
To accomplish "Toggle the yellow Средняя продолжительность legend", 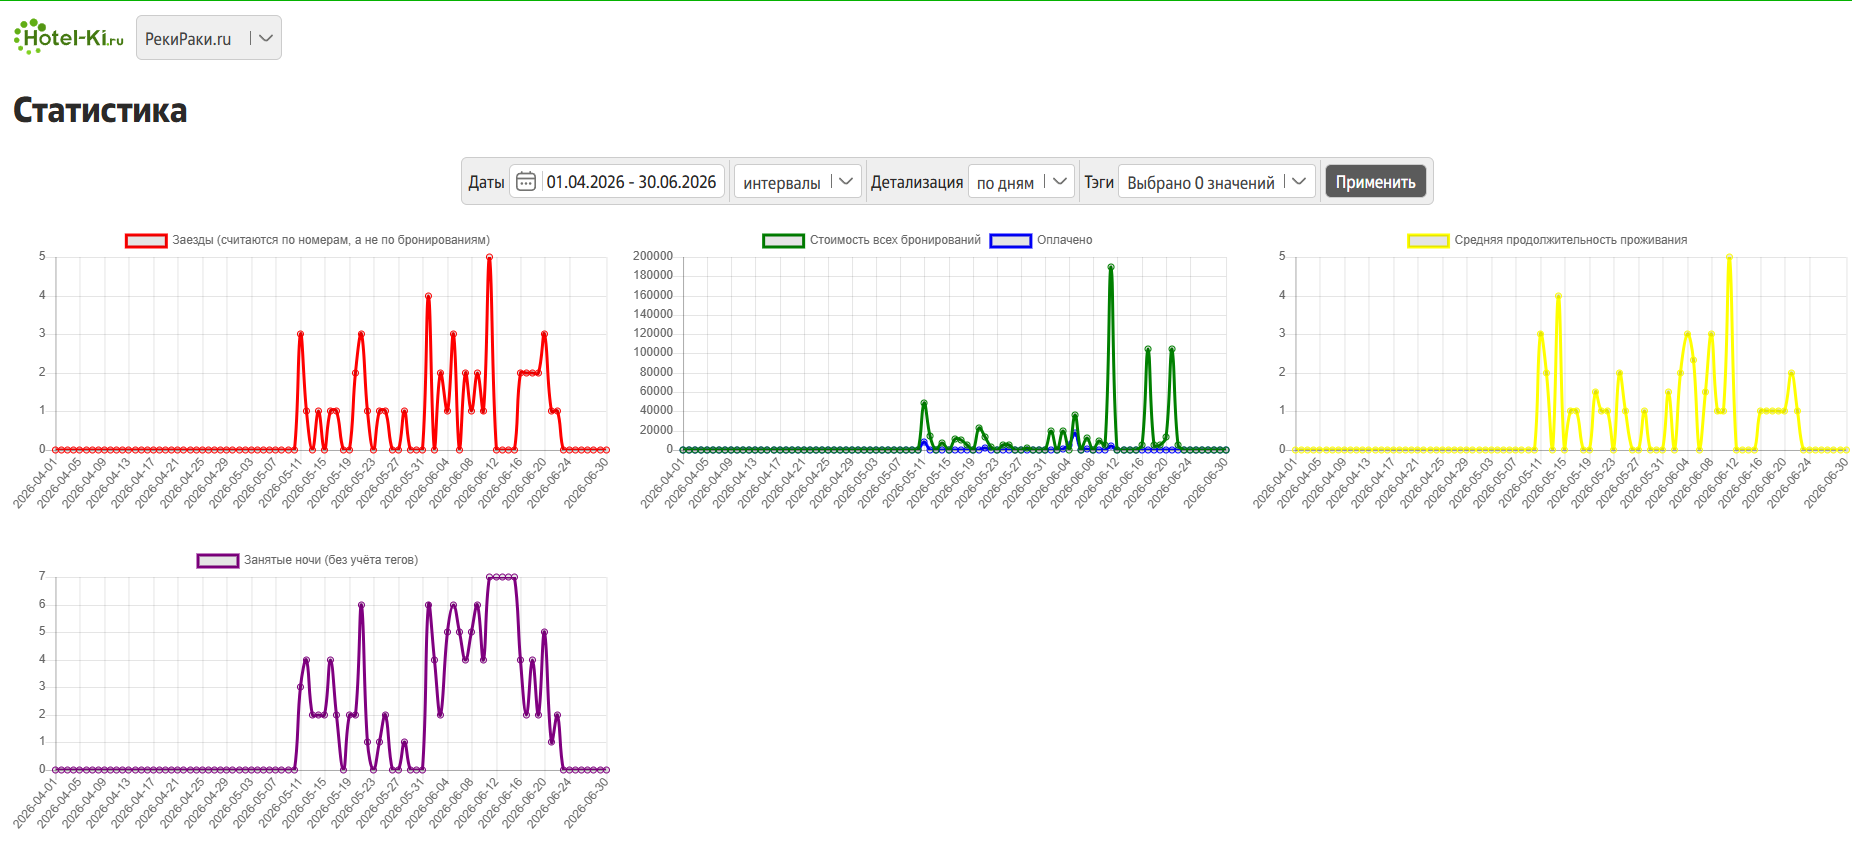I will pos(1428,240).
